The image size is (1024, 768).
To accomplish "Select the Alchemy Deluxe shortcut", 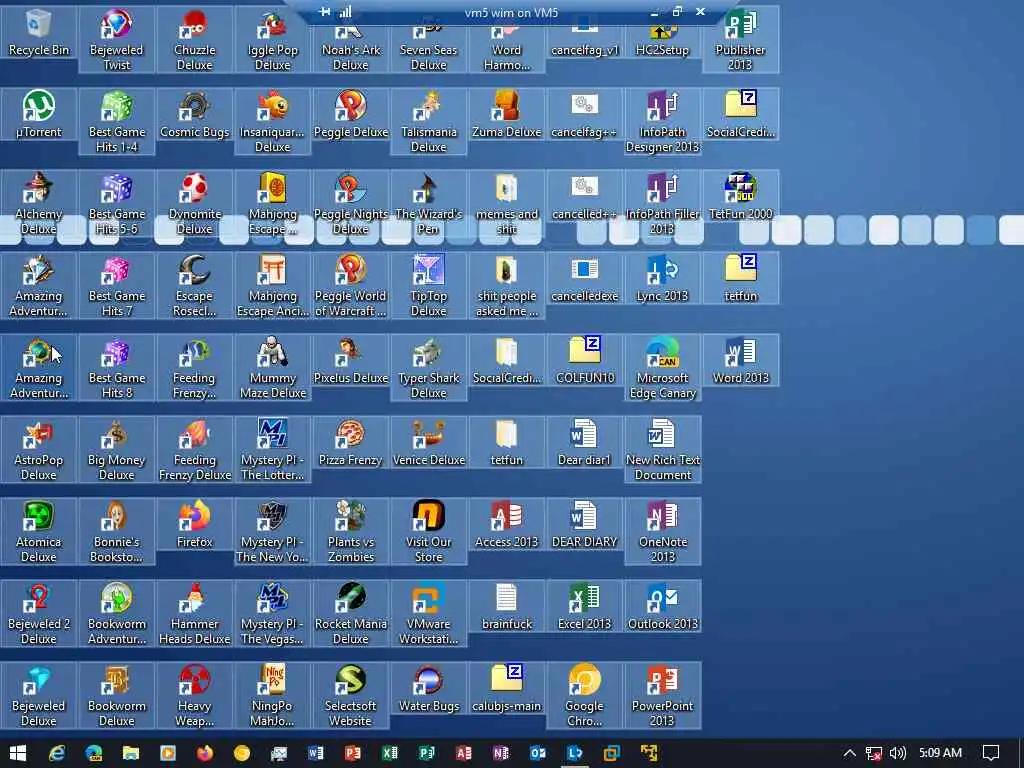I will coord(39,204).
